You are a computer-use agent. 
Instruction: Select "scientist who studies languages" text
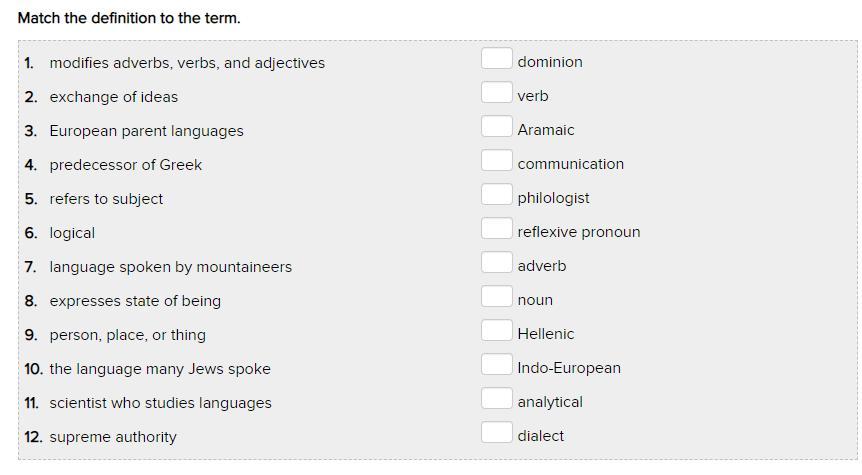[160, 403]
